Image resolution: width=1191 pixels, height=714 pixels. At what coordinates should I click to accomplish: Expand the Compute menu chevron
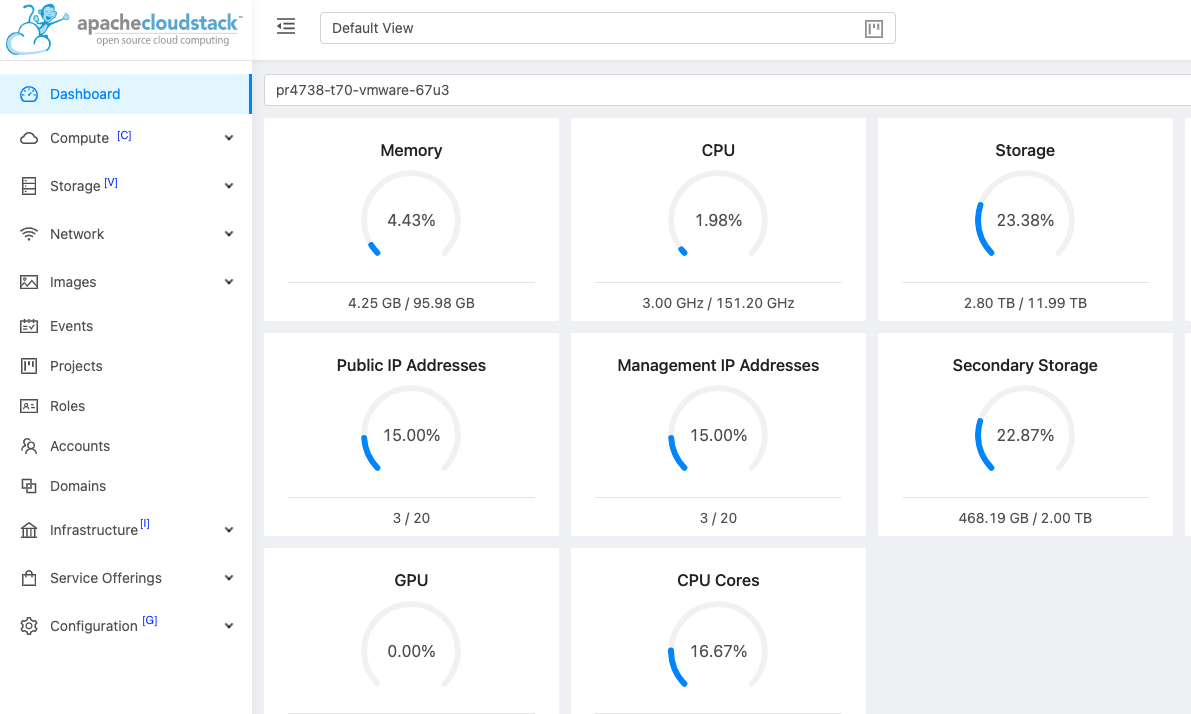(229, 138)
